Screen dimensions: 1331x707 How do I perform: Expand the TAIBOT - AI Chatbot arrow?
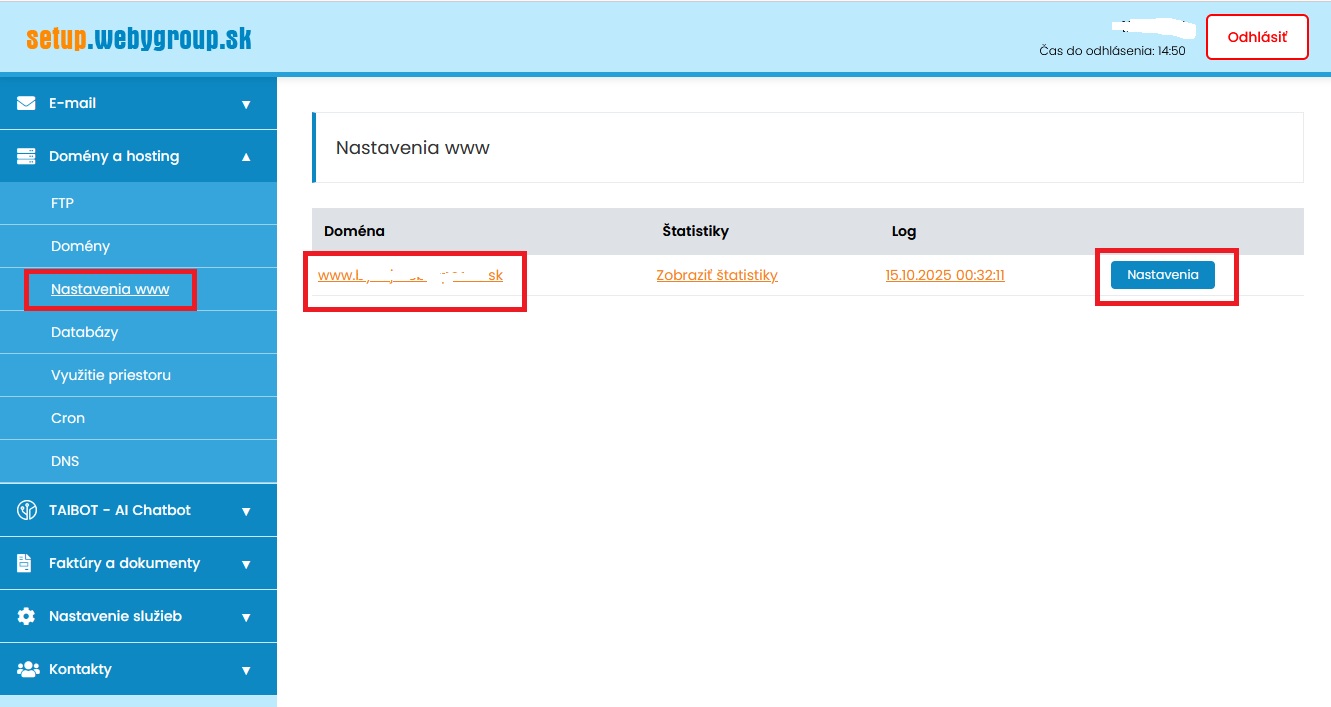coord(246,511)
